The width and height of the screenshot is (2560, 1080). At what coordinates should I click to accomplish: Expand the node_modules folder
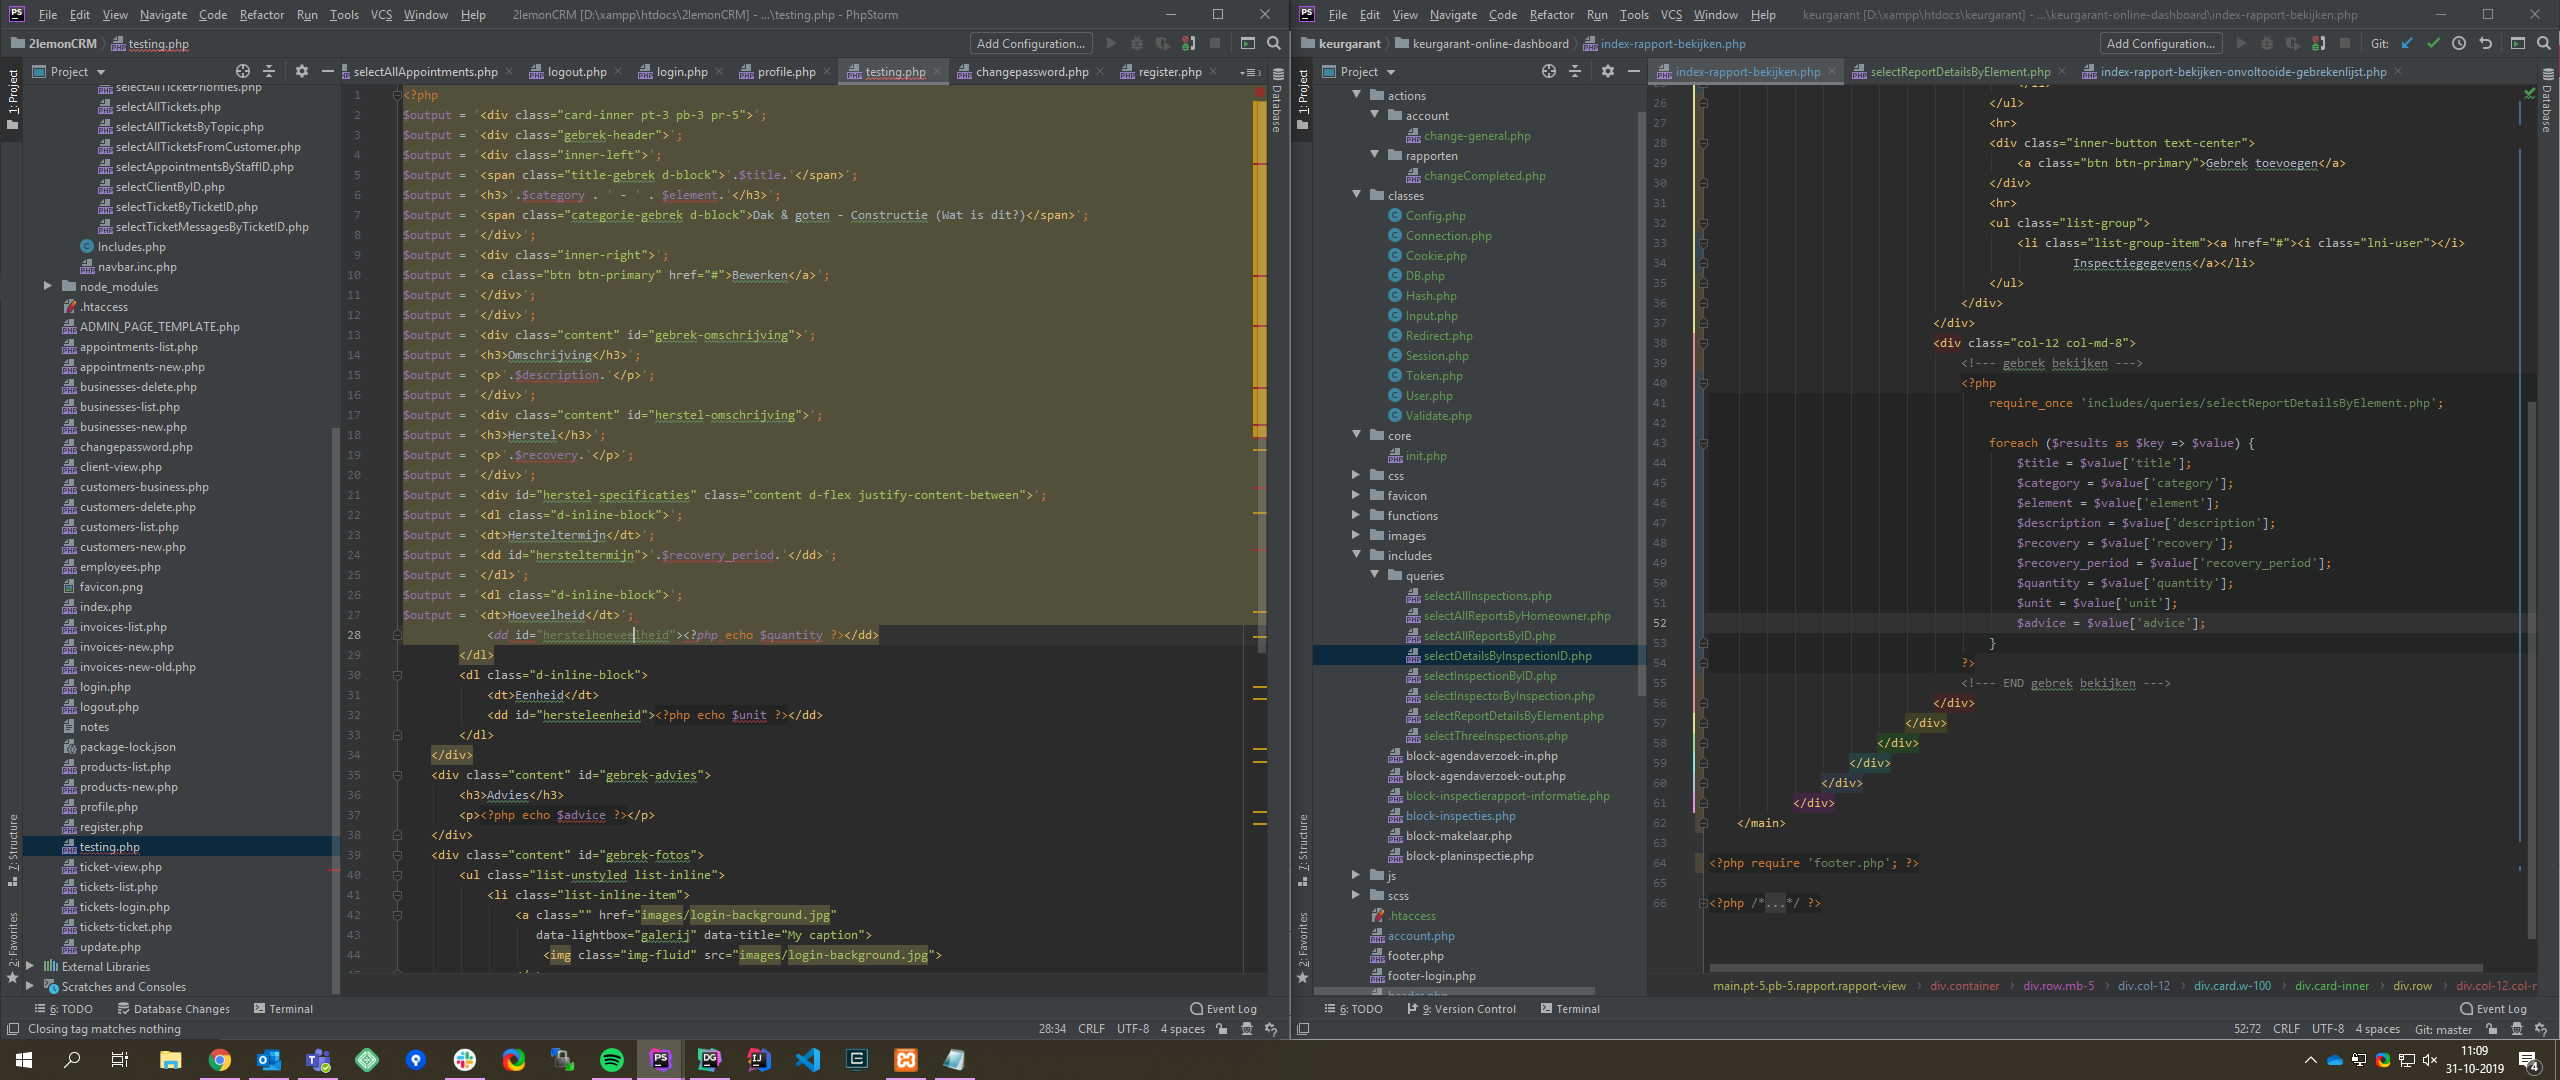click(x=47, y=286)
